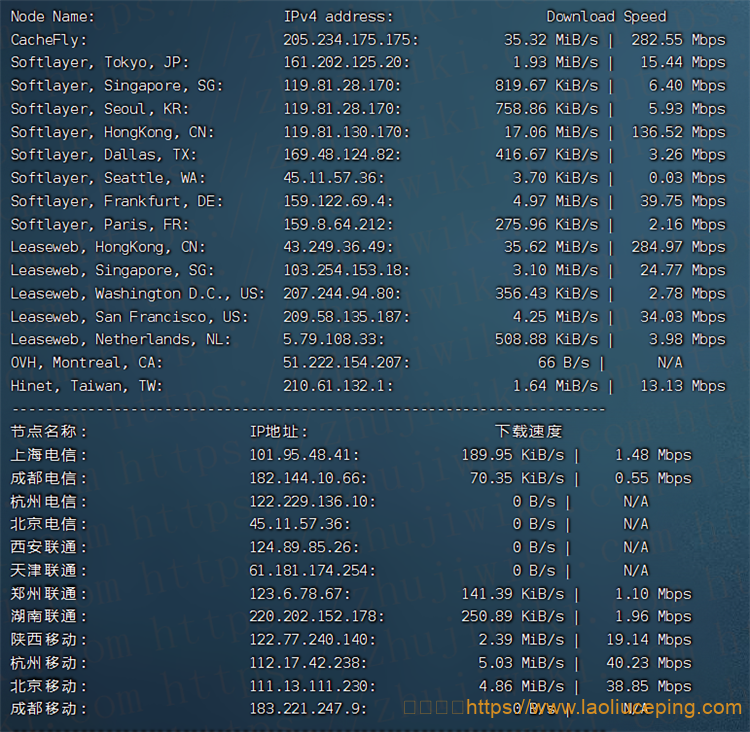The image size is (750, 732).
Task: Click IP address 159.122.69.4
Action: 338,201
